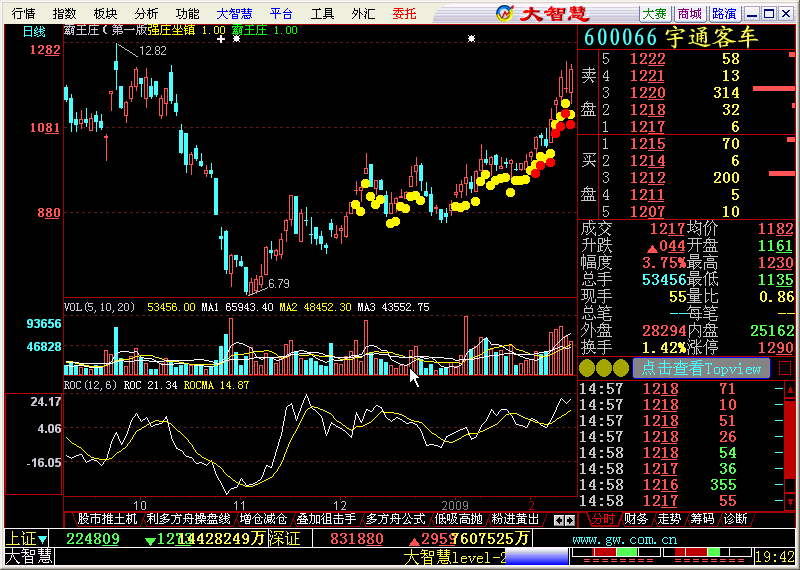Open the 上证 index dropdown arrow
Screen dimensions: 800x570
(x=42, y=539)
